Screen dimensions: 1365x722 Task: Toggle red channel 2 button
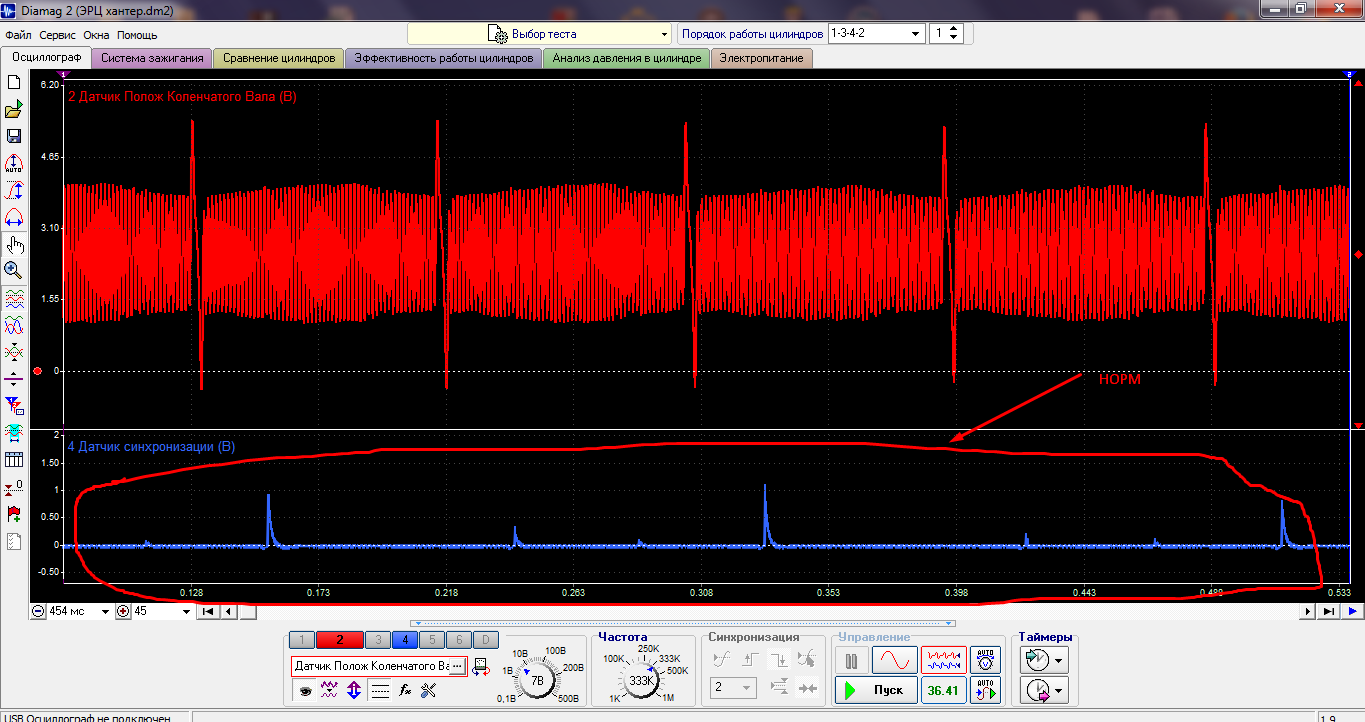[x=341, y=640]
